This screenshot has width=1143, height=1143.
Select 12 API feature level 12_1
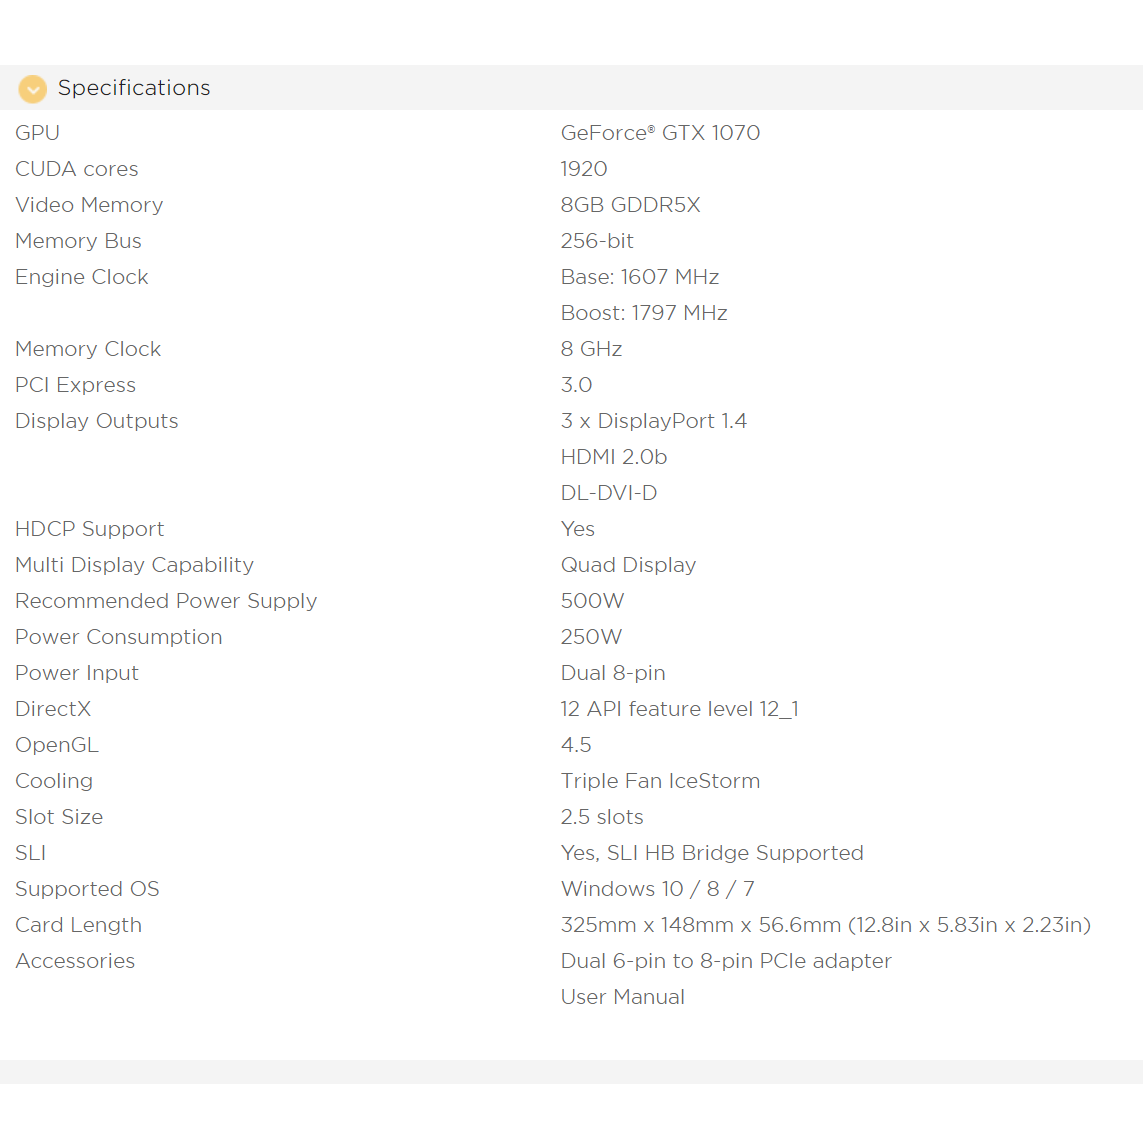679,709
